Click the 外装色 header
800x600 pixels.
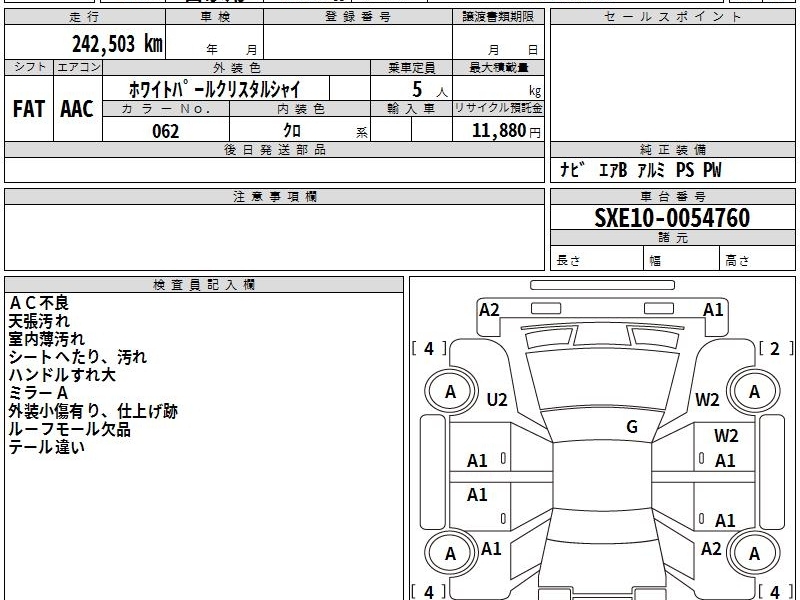click(237, 67)
